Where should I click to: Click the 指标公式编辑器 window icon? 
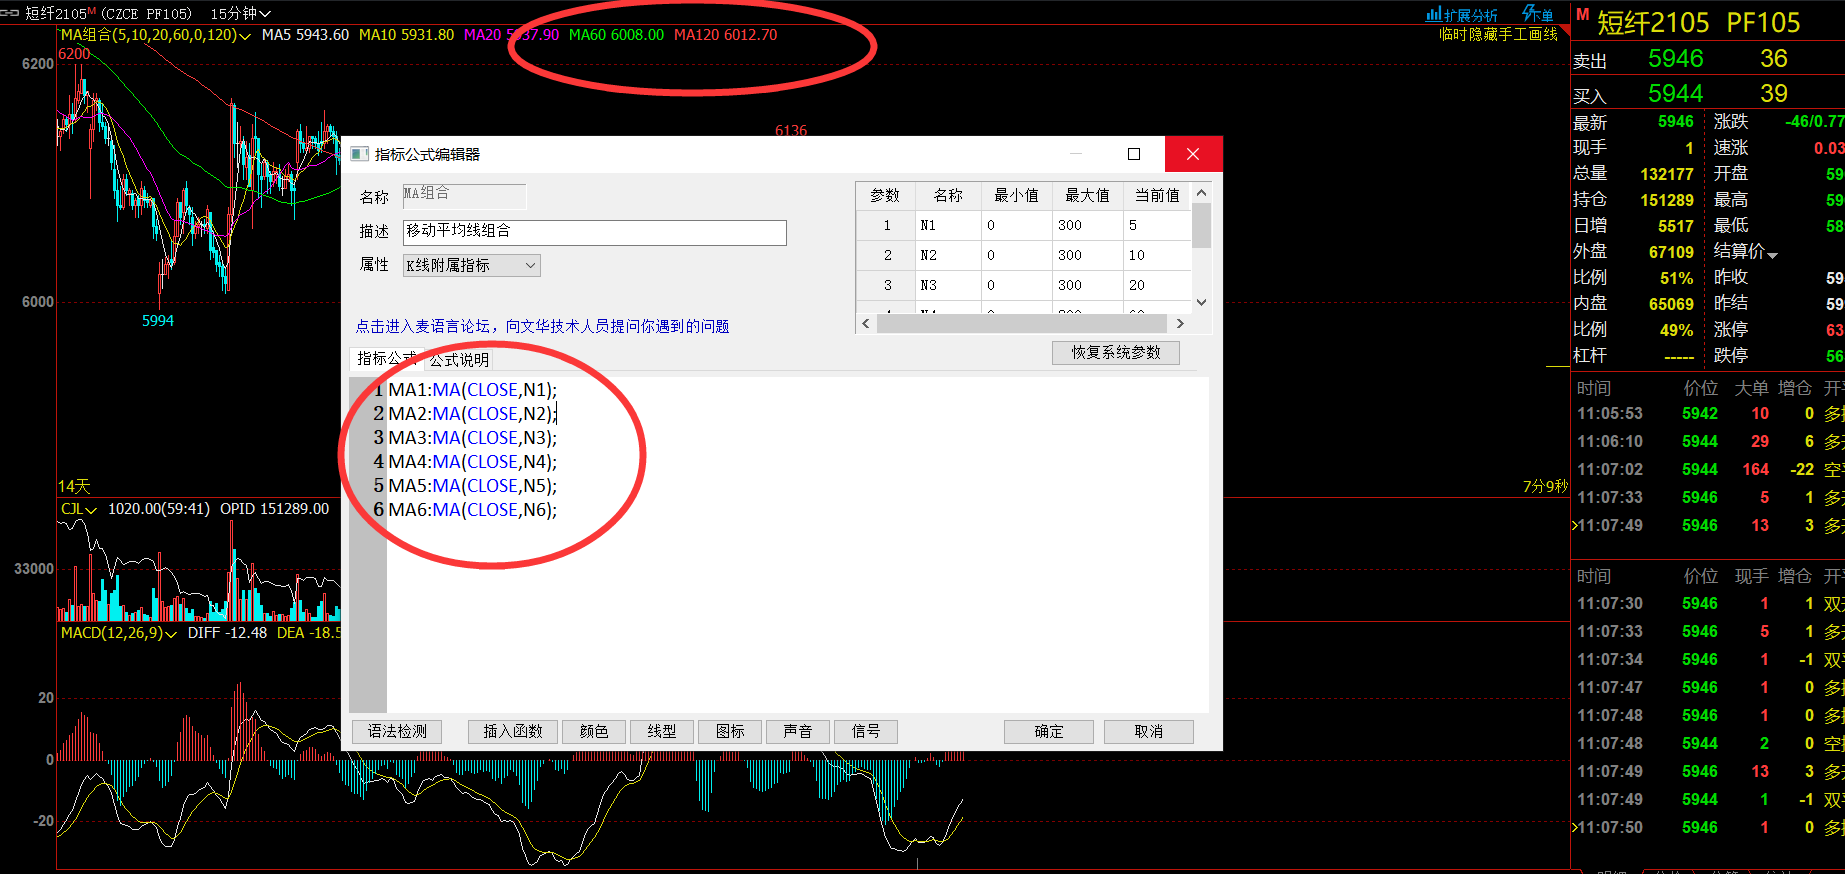click(x=360, y=154)
